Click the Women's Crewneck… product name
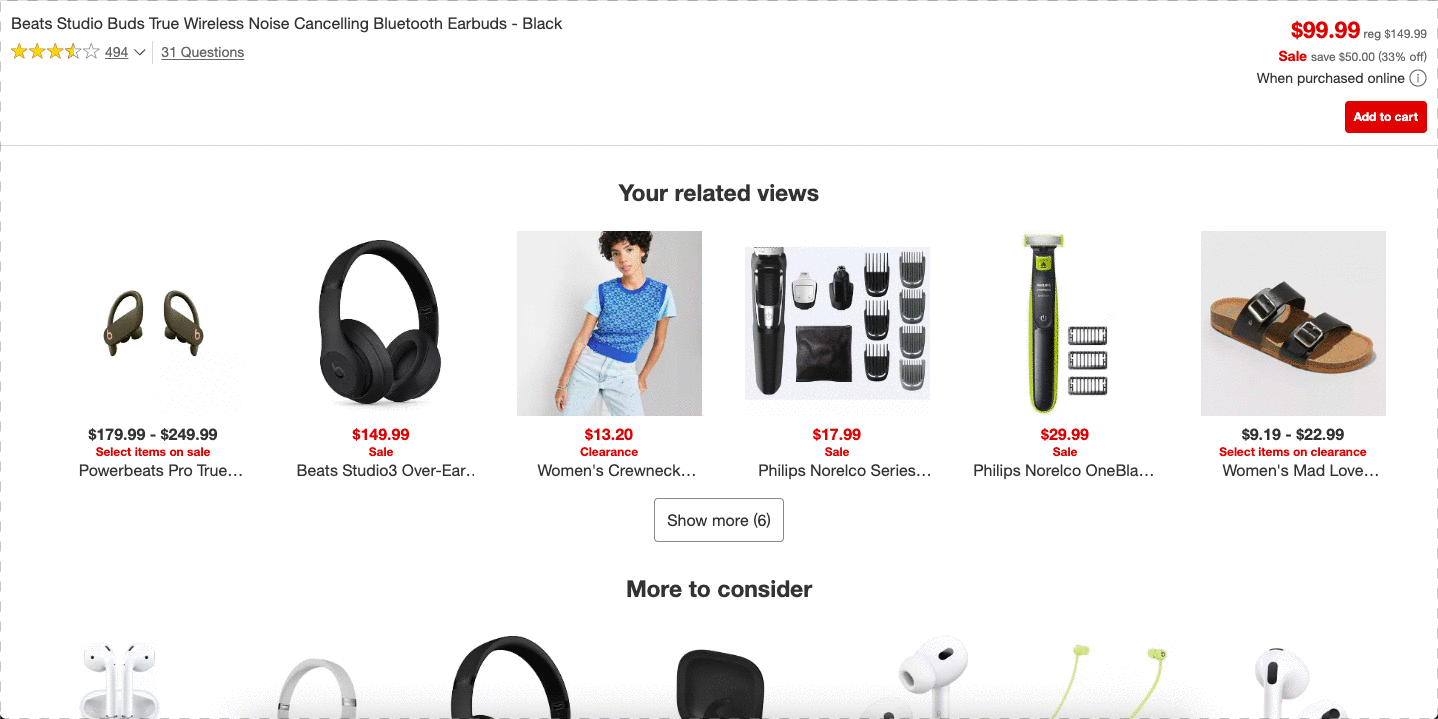This screenshot has width=1438, height=719. tap(617, 470)
